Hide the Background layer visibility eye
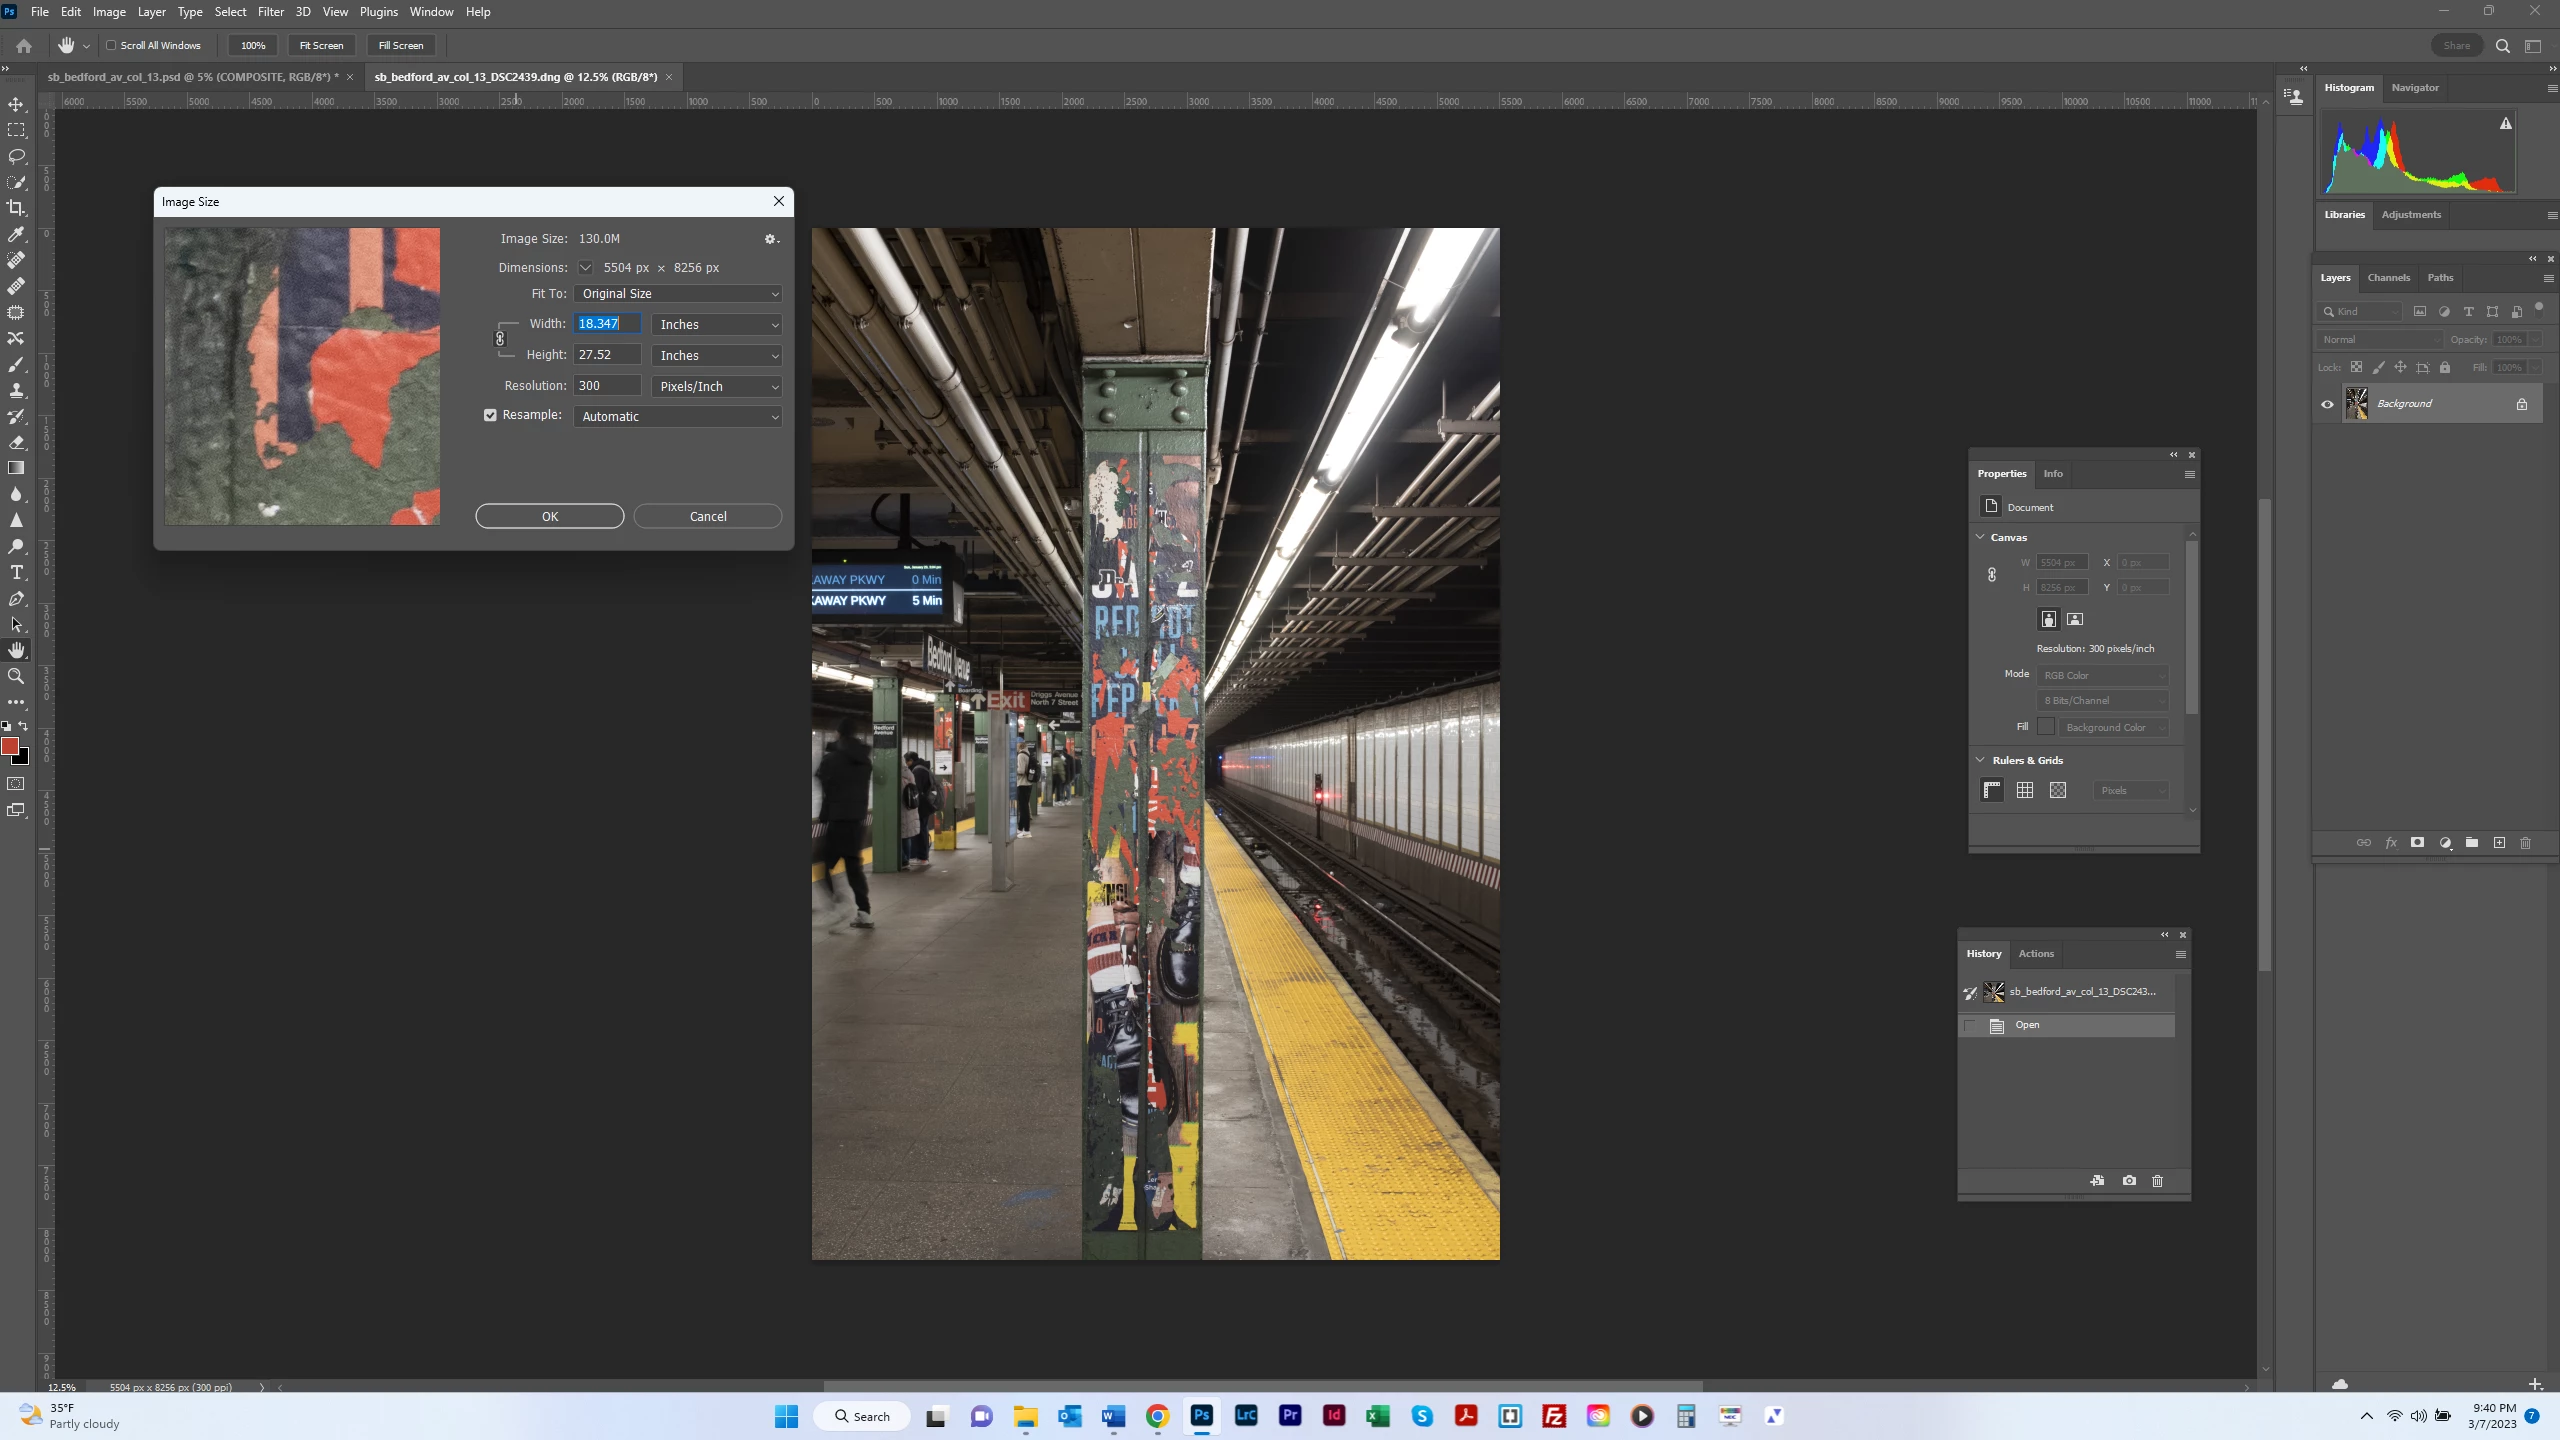 coord(2327,404)
